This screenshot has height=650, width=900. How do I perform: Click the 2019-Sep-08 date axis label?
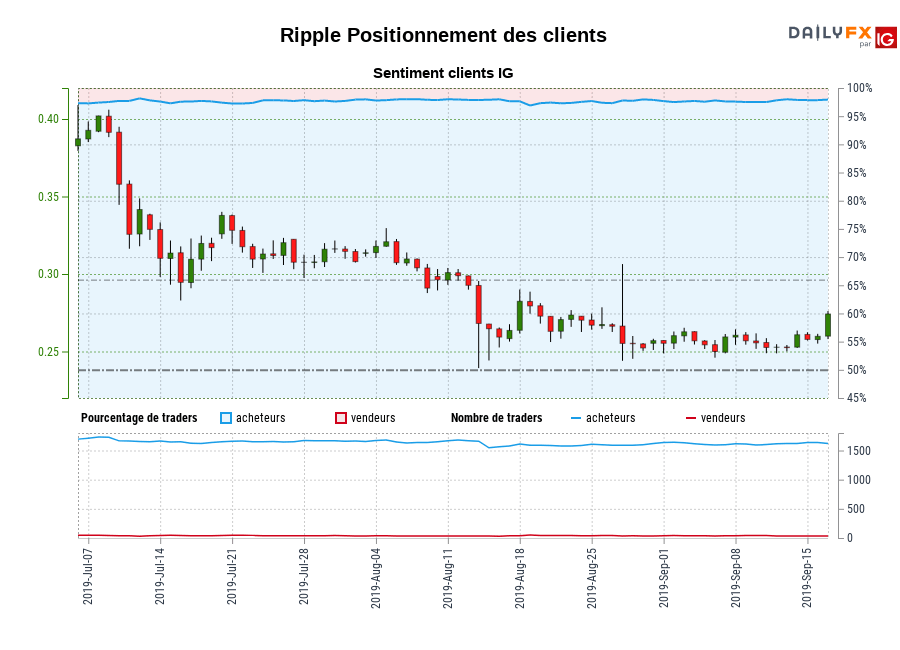pyautogui.click(x=736, y=578)
